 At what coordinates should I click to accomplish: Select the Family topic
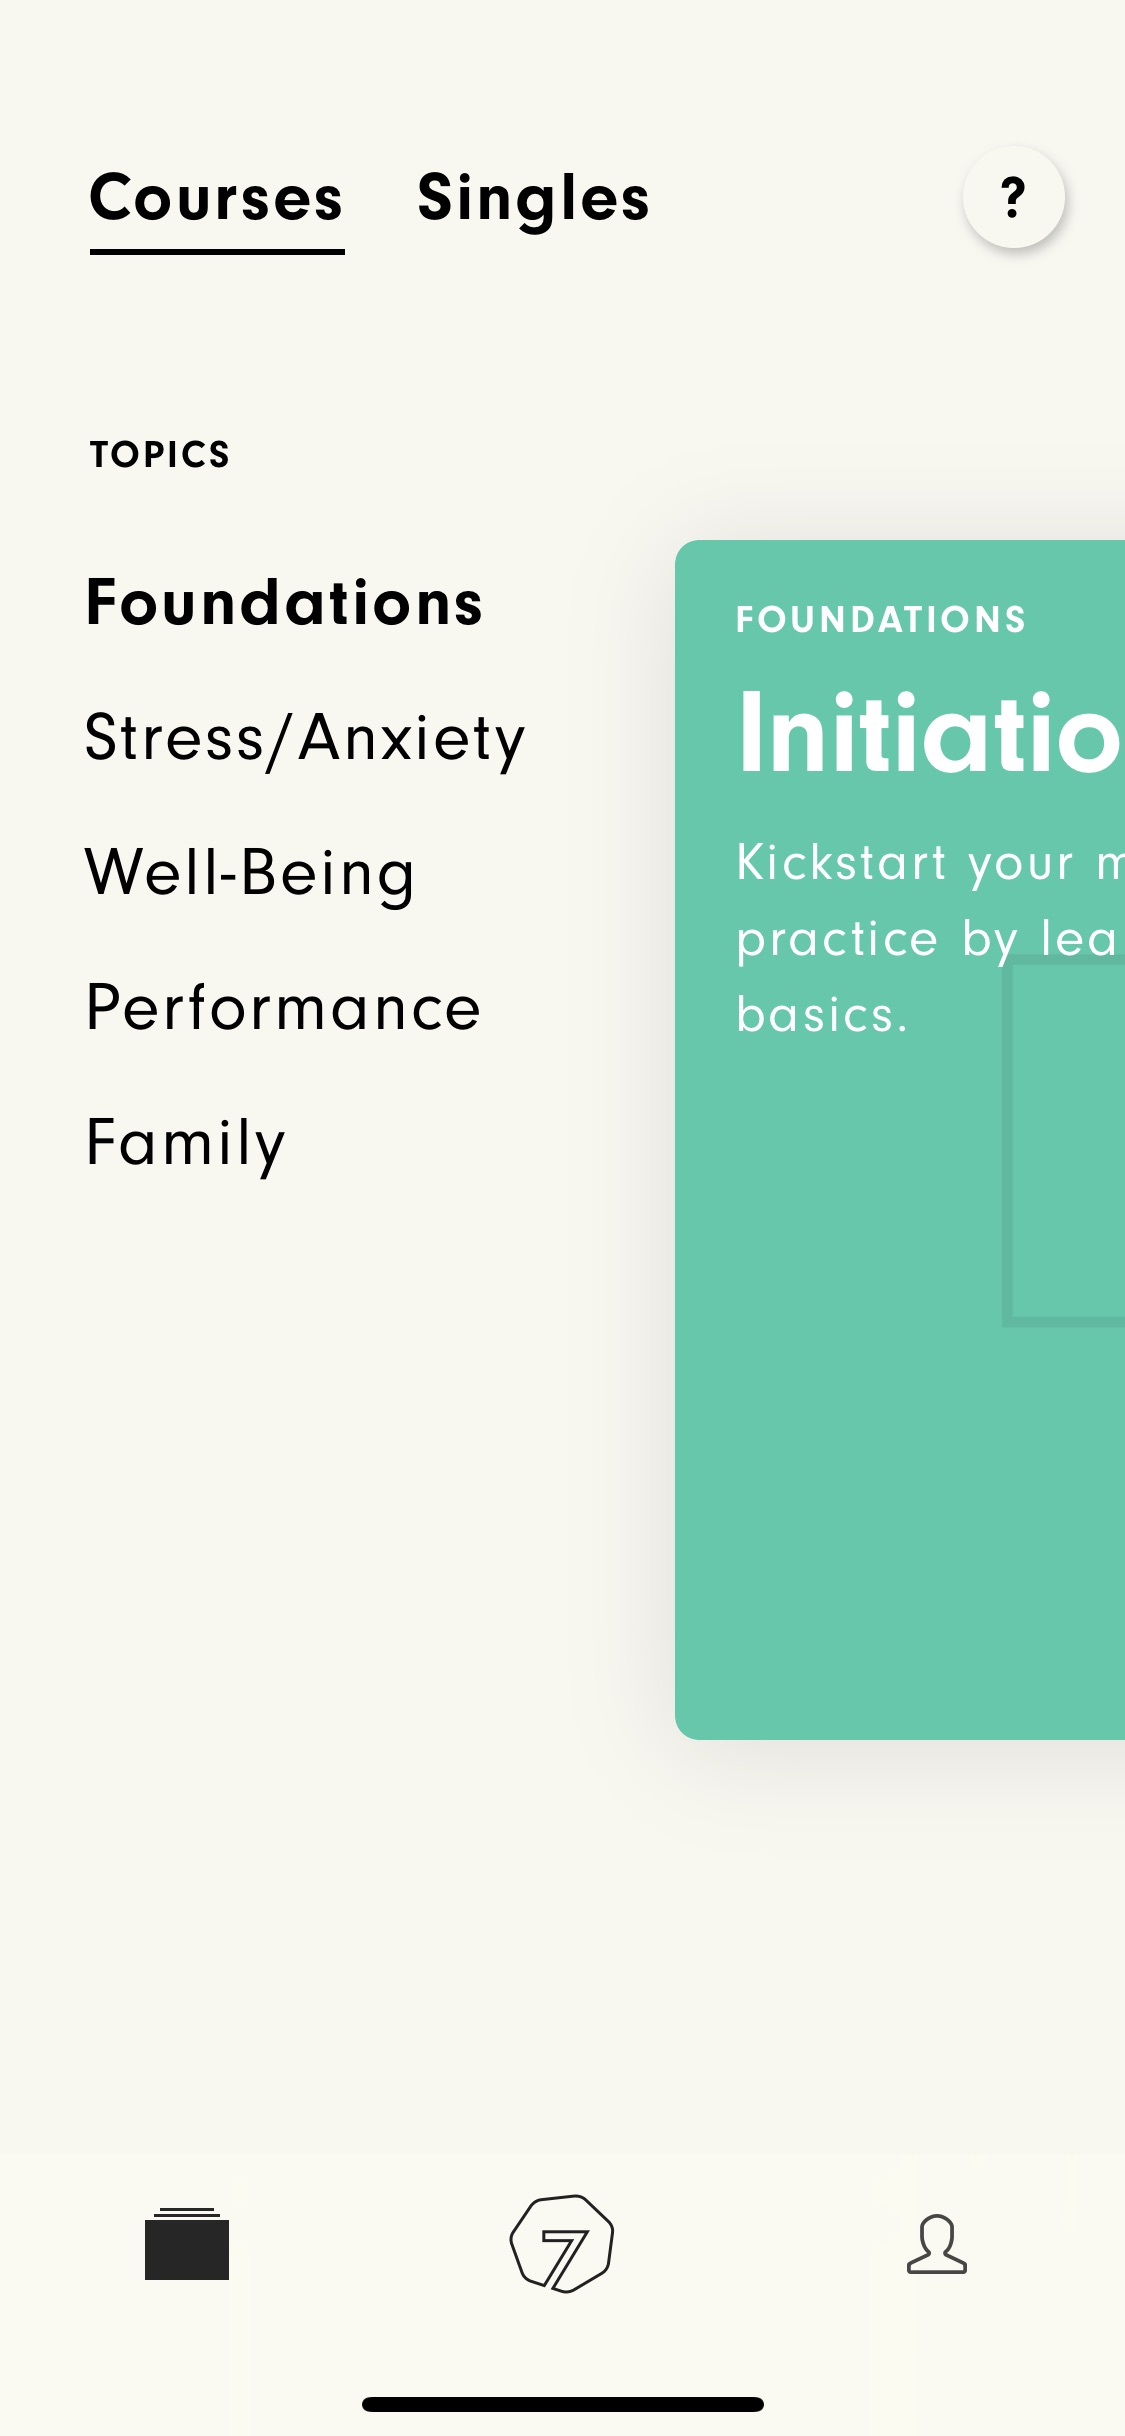[186, 1143]
